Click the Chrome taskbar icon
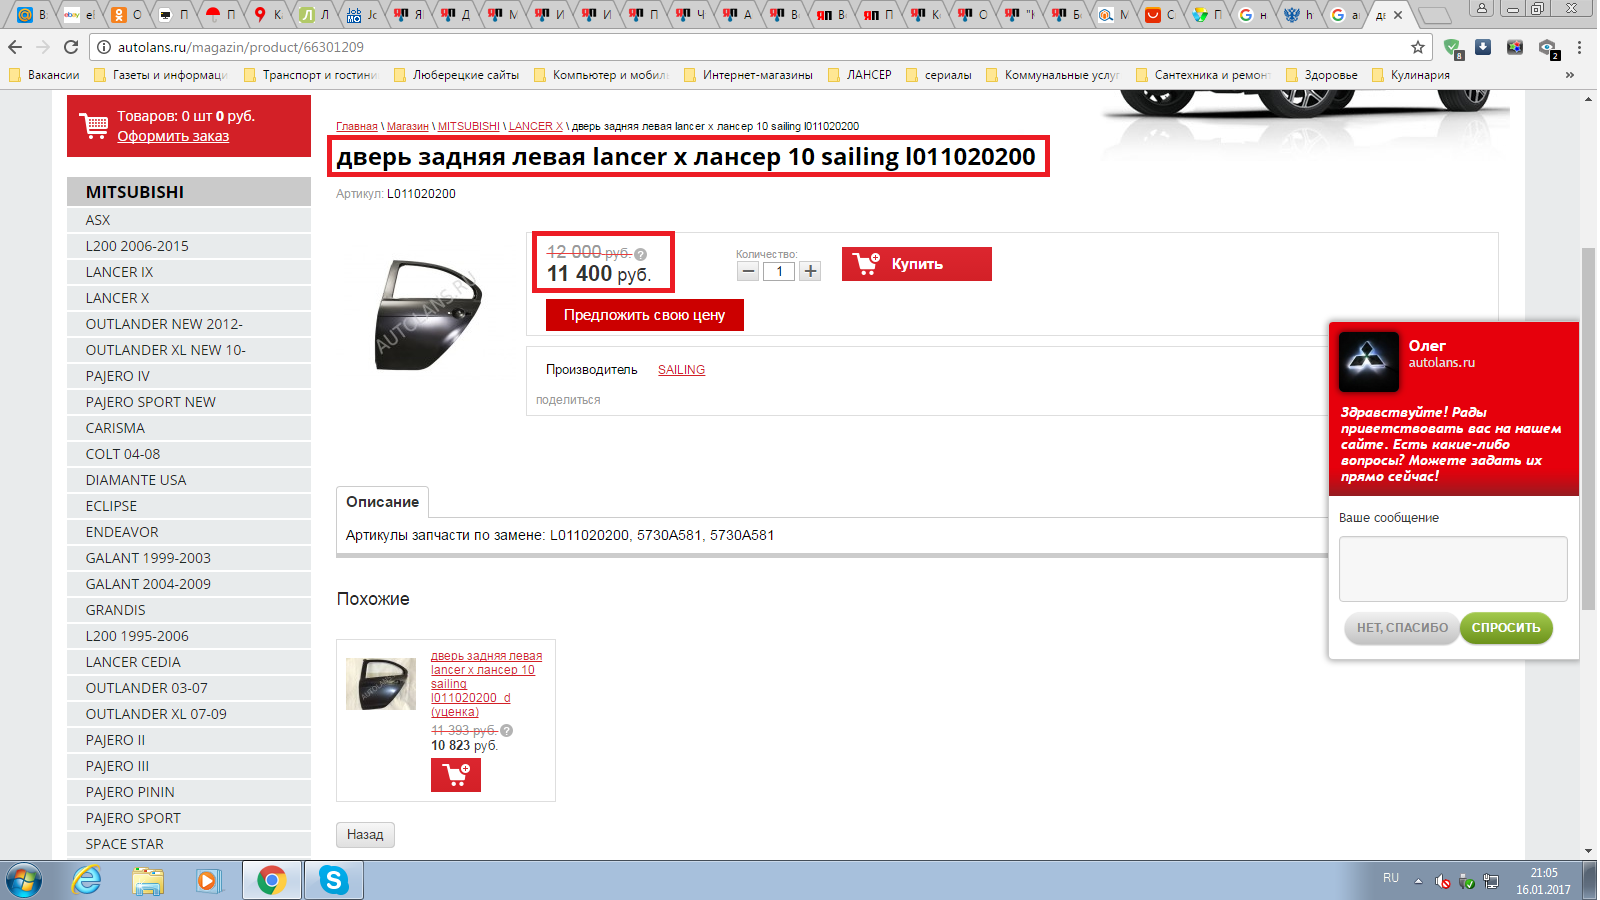 [271, 881]
